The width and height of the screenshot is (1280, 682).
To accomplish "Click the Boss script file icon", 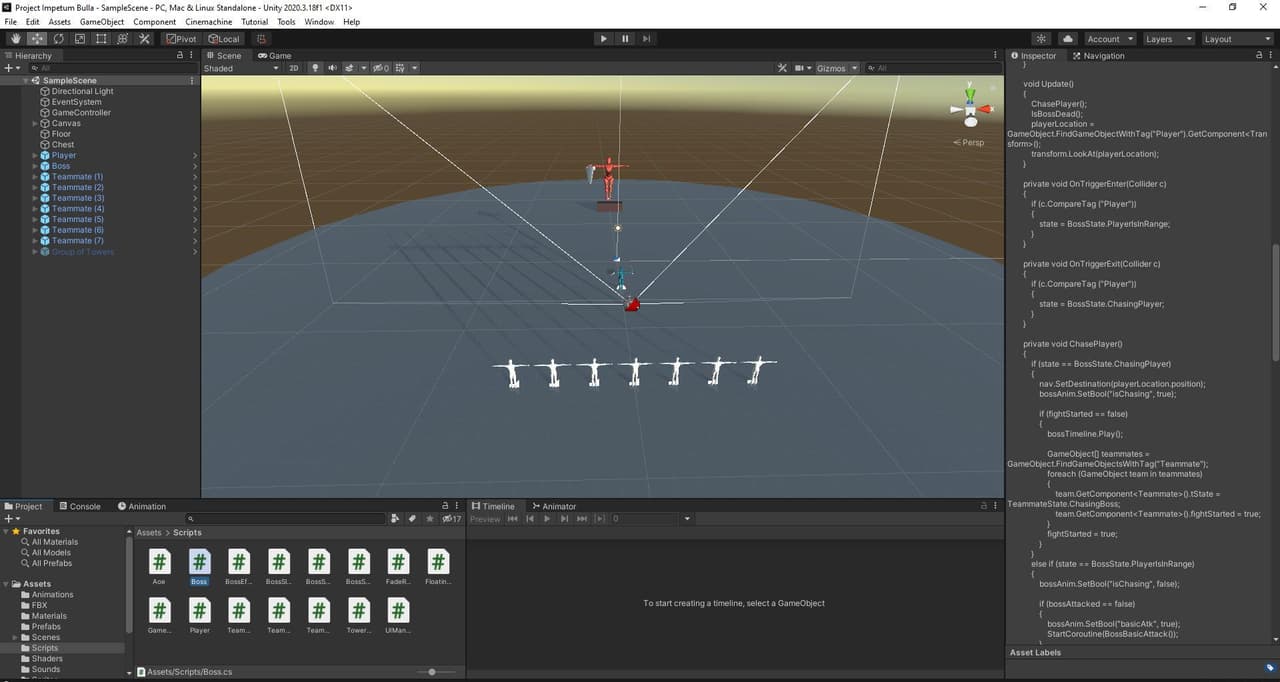I will pyautogui.click(x=199, y=562).
